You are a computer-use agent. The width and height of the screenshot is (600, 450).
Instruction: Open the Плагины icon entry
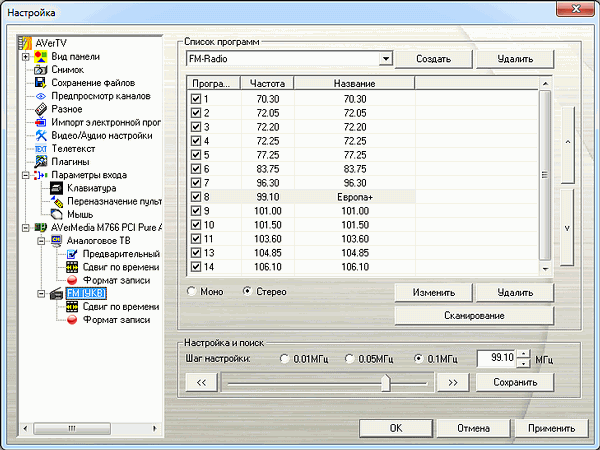click(42, 162)
